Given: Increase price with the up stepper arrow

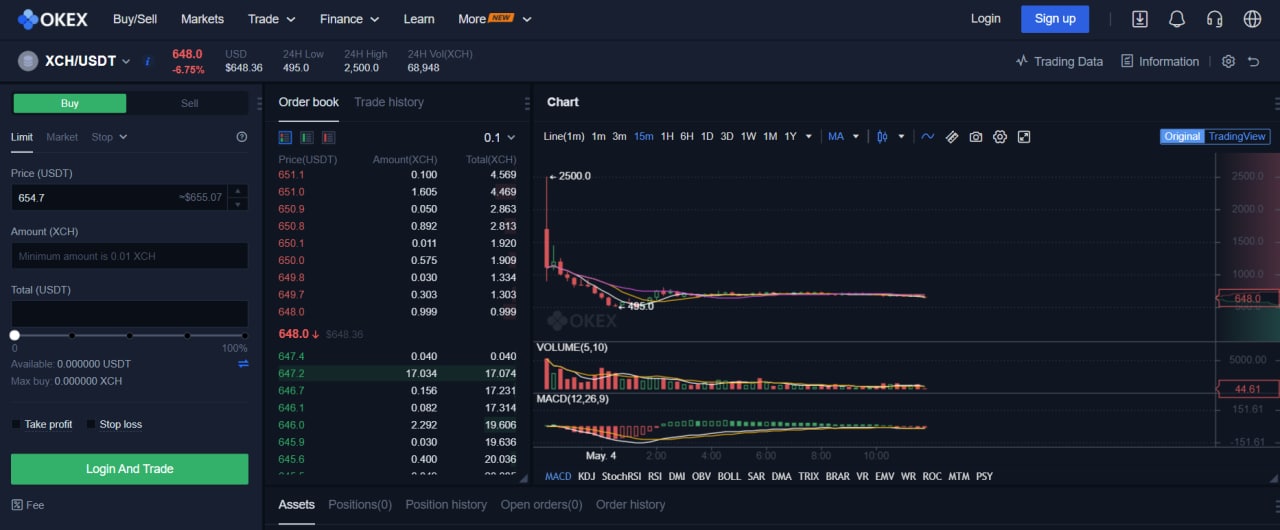Looking at the screenshot, I should click(x=237, y=191).
